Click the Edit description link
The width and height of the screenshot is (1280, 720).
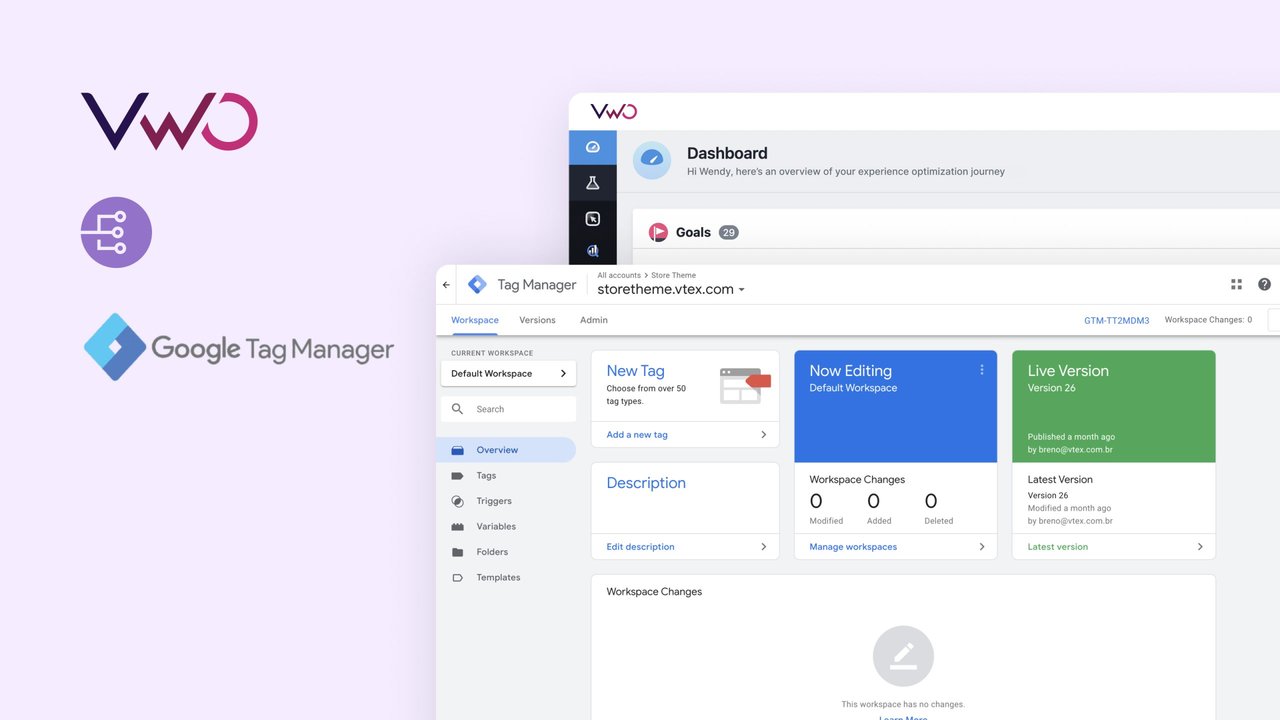coord(640,547)
